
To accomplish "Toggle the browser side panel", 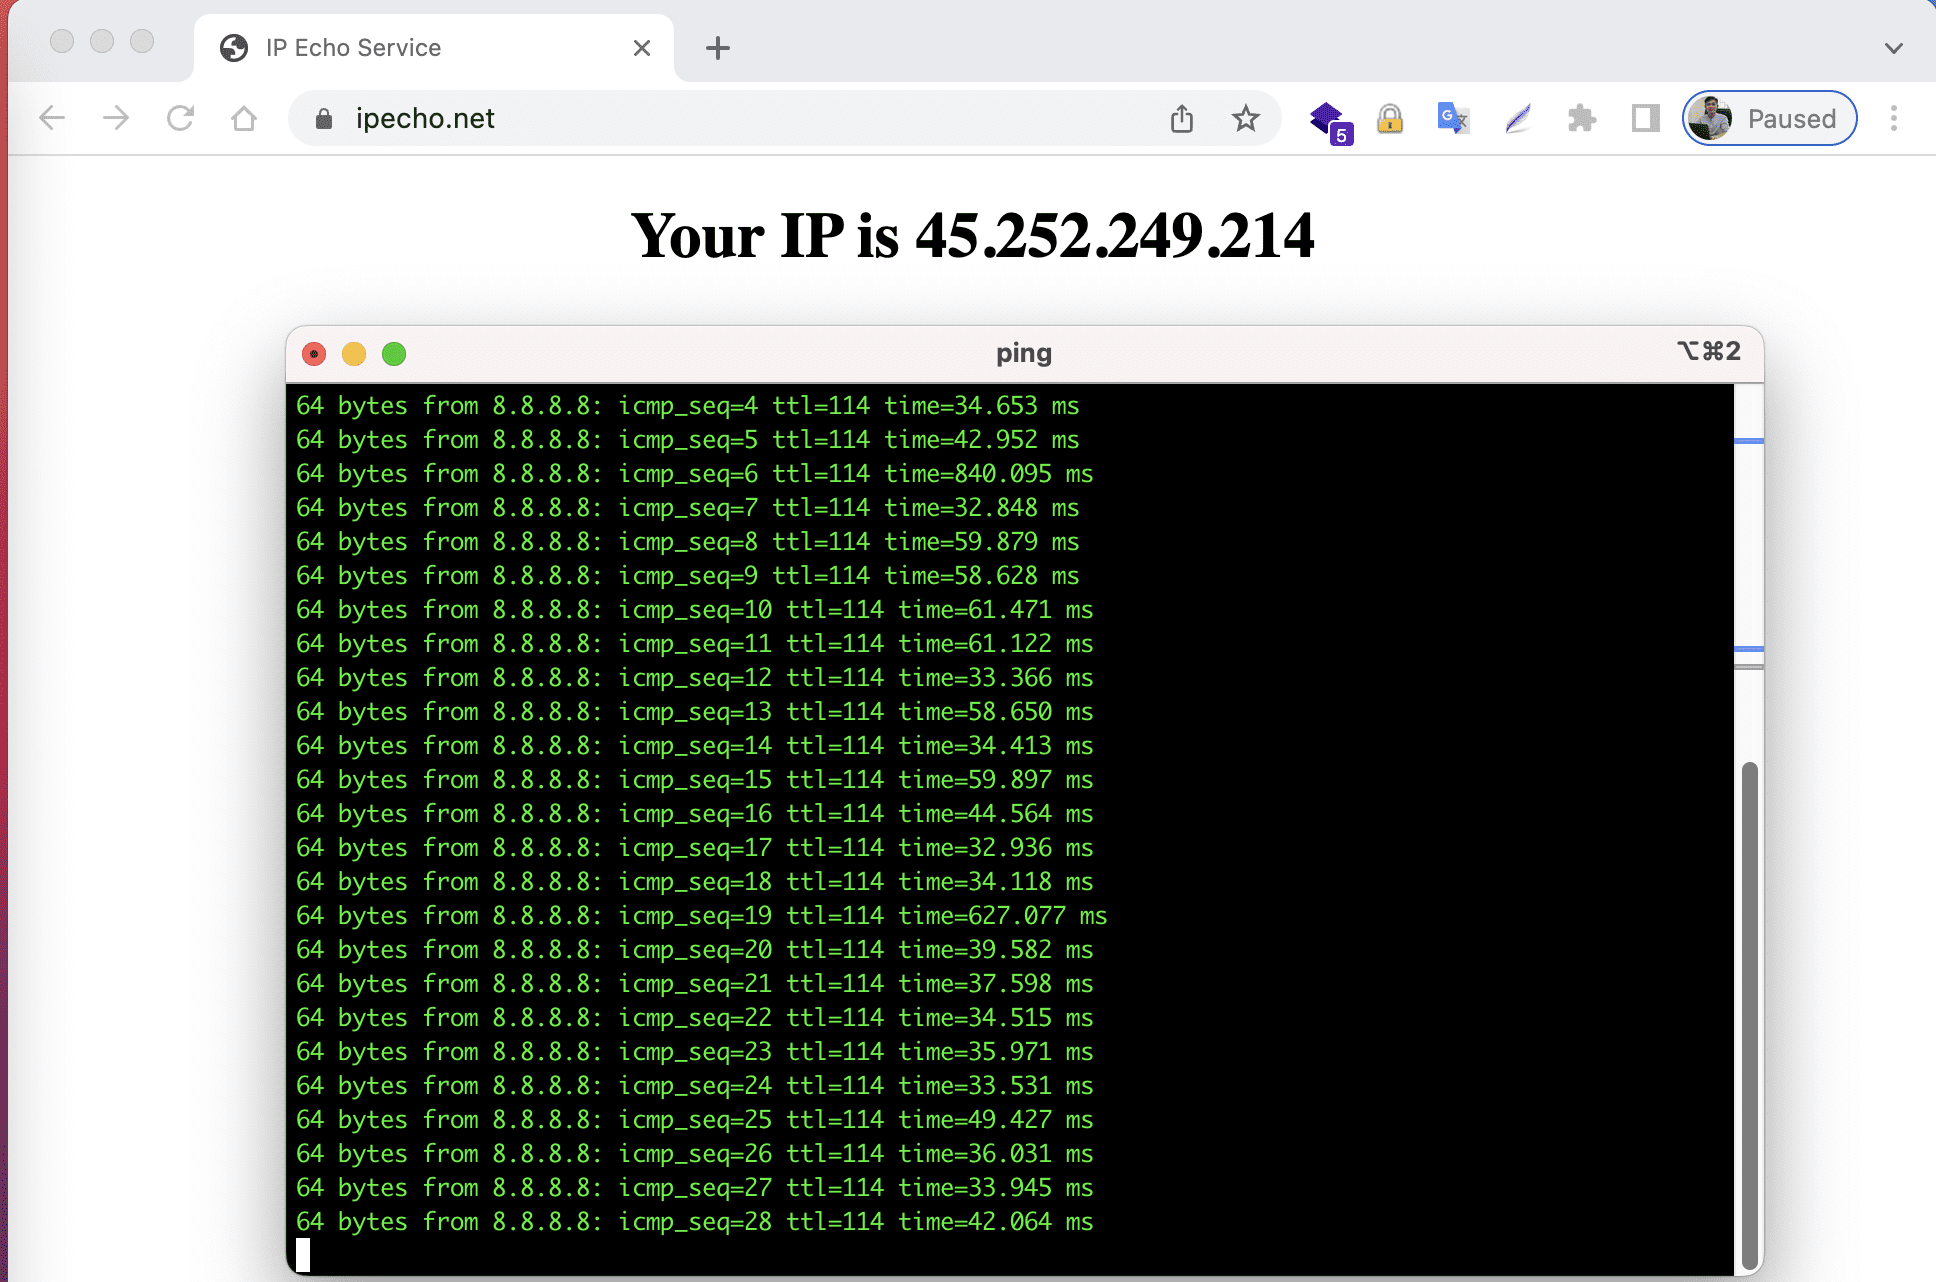I will tap(1645, 118).
